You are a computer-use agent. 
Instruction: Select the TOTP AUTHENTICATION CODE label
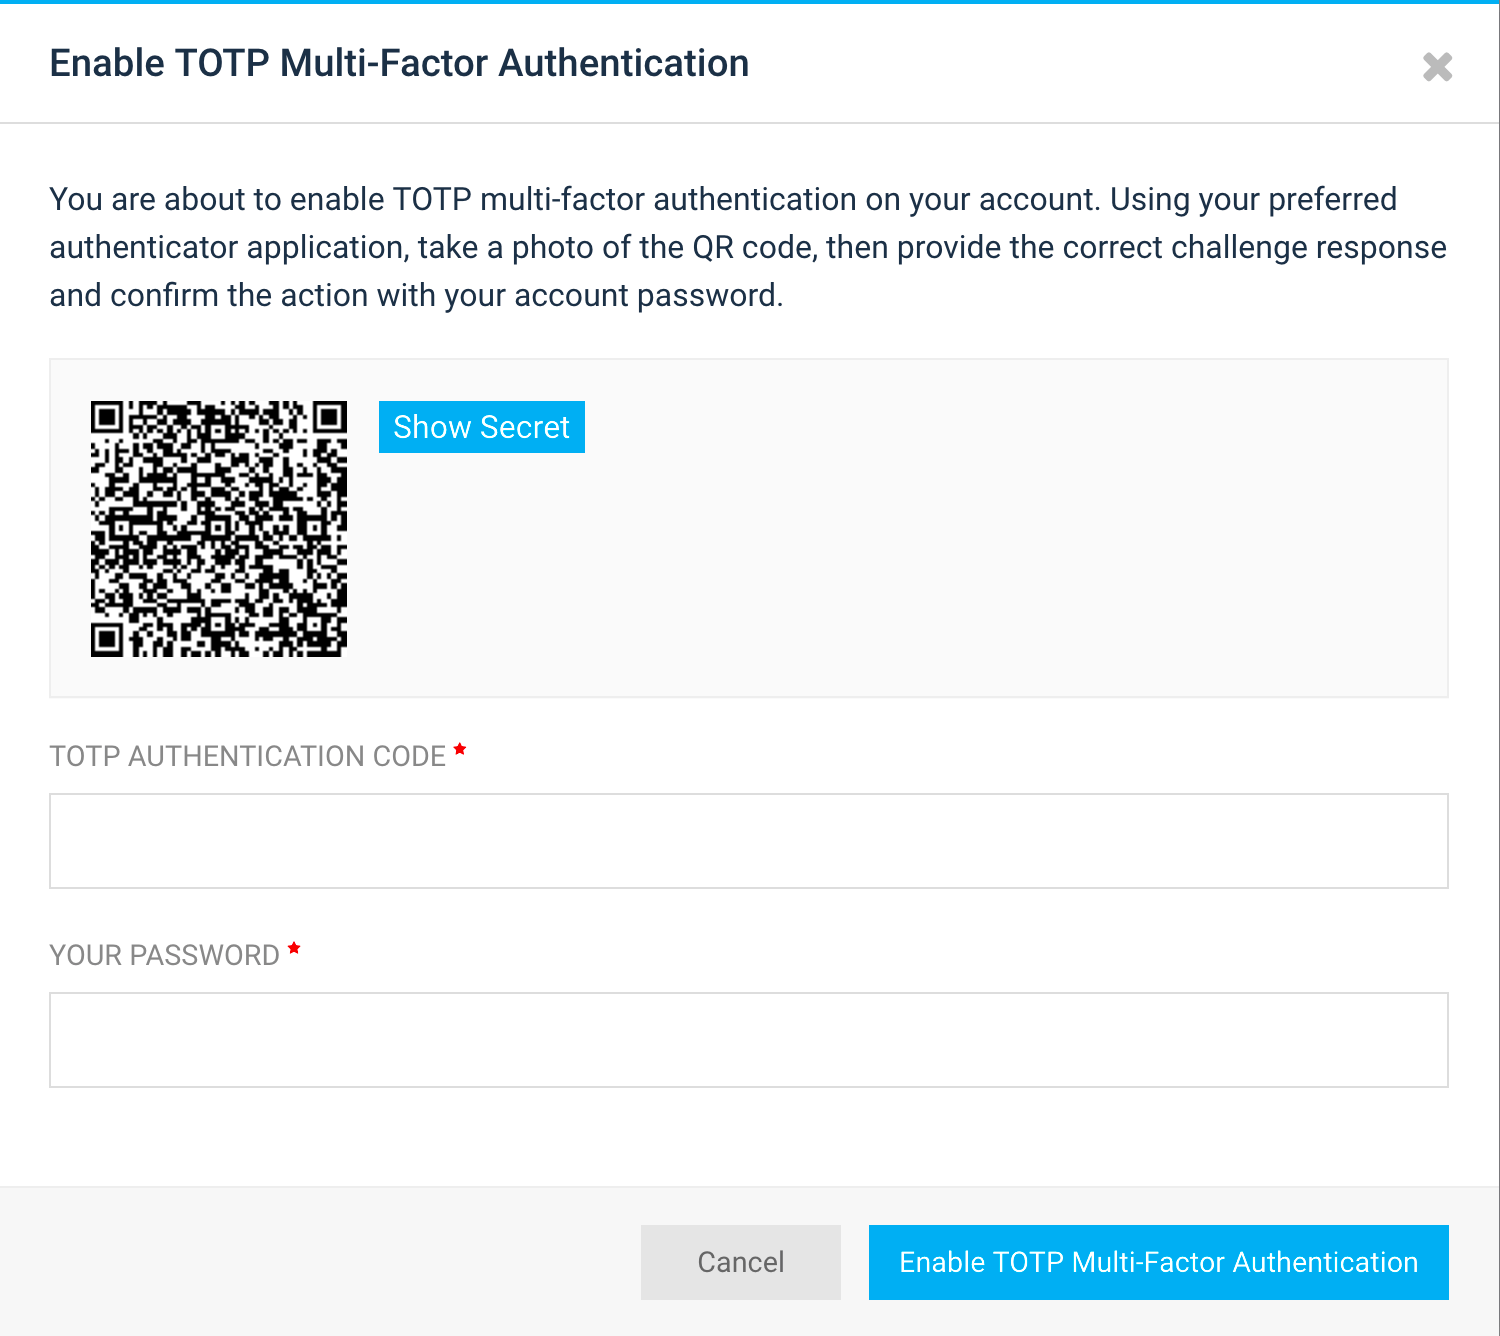(x=248, y=756)
